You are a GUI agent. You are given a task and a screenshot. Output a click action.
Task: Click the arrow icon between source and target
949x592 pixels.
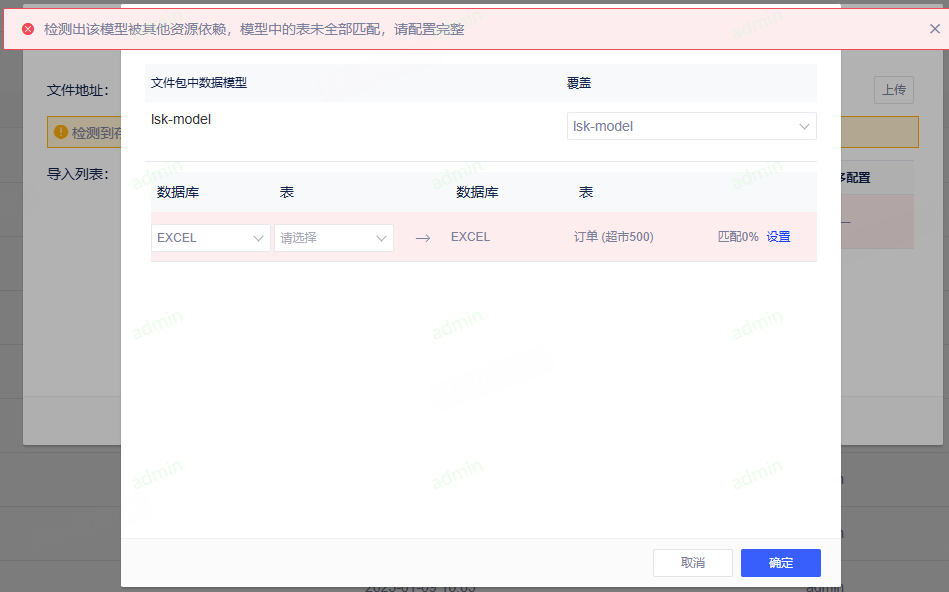coord(423,238)
